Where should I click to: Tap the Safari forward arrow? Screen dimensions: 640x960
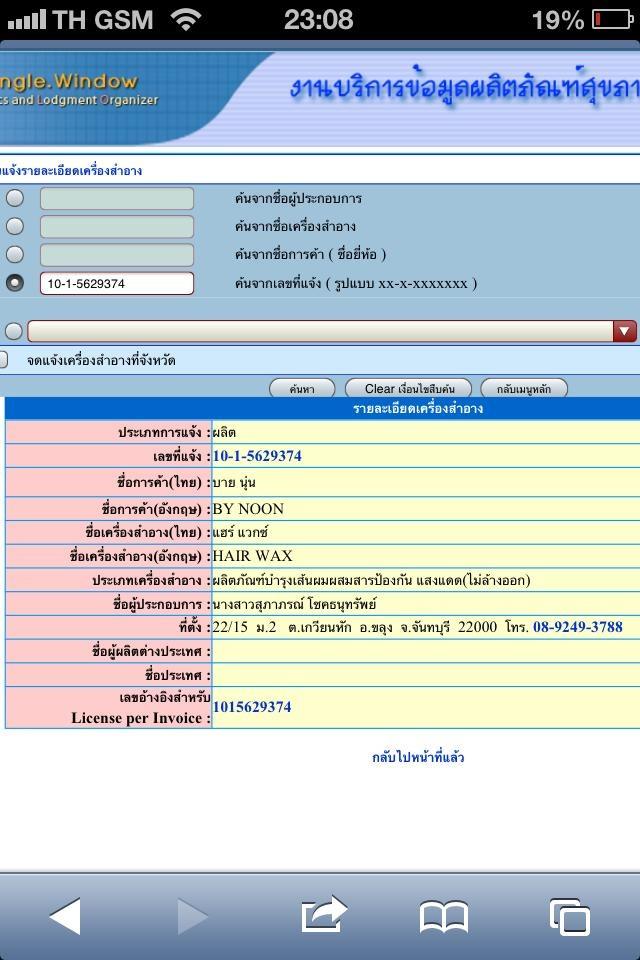point(193,916)
